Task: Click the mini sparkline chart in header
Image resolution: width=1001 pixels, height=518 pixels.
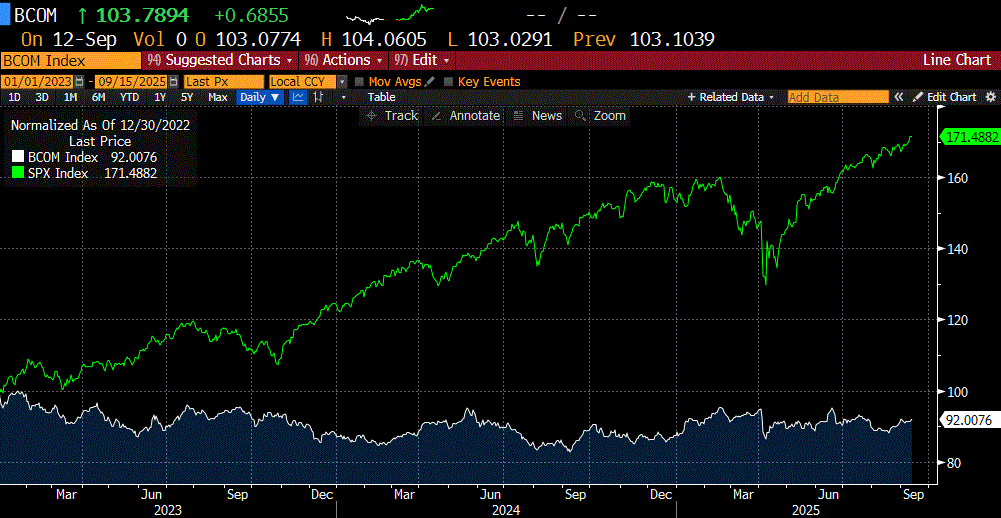Action: tap(390, 14)
